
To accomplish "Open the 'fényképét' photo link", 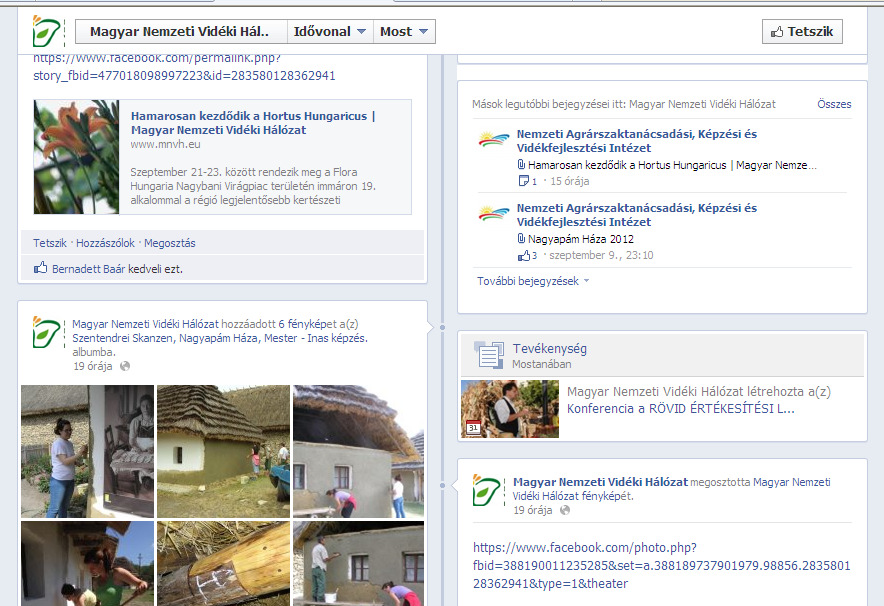I will [605, 496].
